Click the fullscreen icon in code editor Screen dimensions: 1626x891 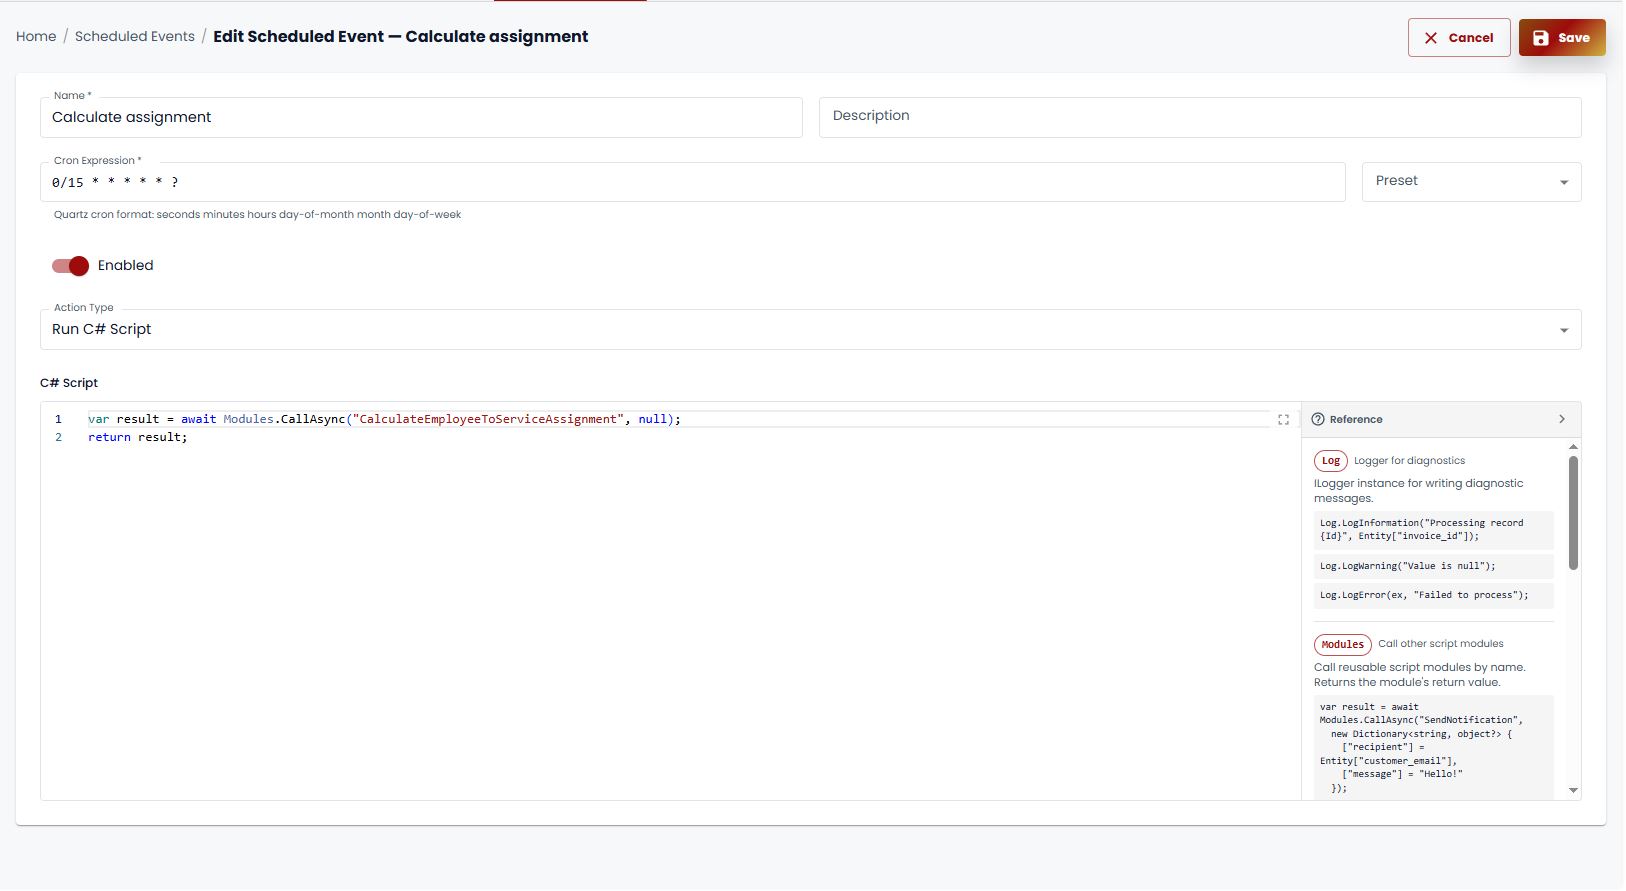point(1283,420)
